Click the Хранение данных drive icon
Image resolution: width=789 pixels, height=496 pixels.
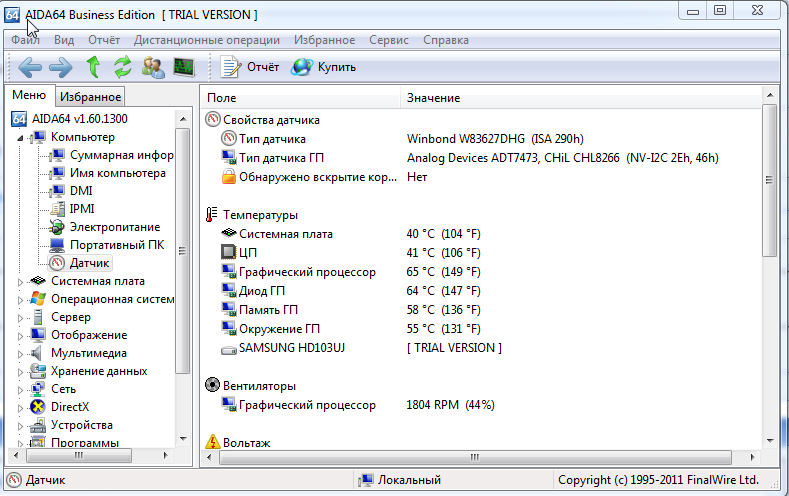click(x=38, y=371)
